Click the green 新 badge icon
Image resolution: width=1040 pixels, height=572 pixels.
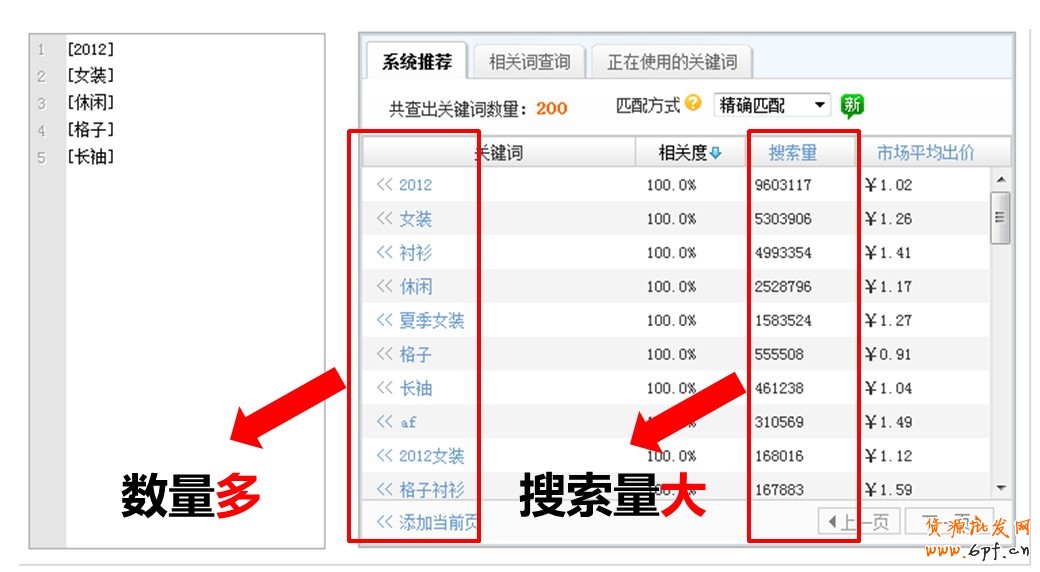point(852,106)
